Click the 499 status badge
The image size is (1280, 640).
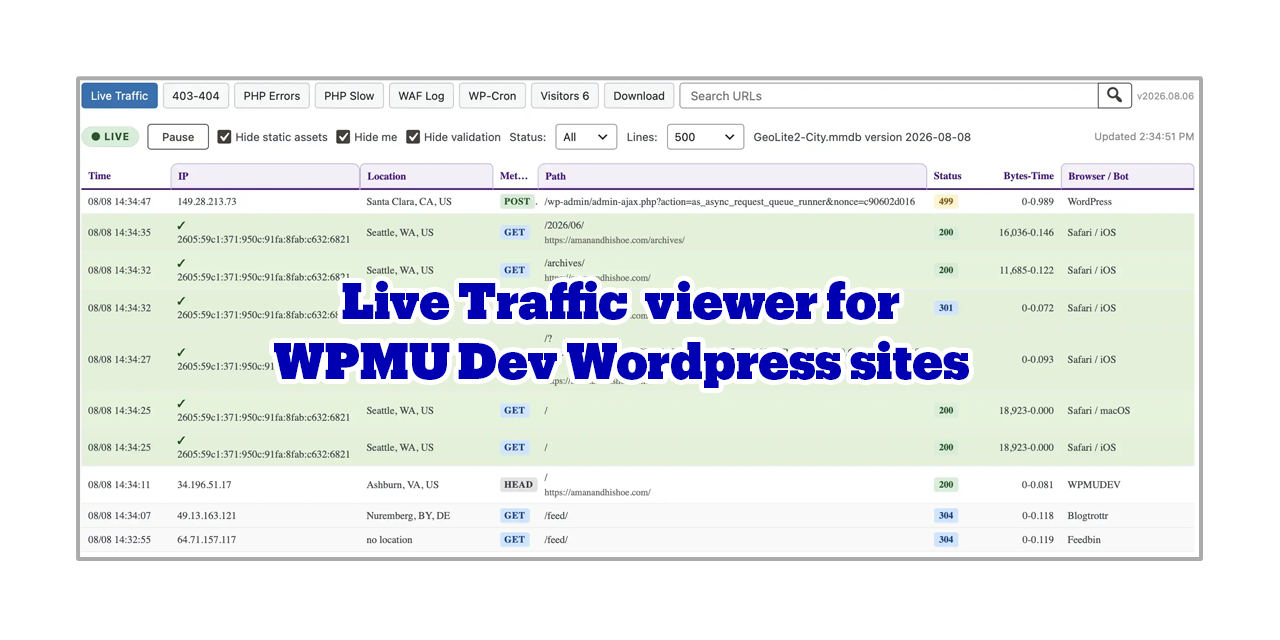(946, 201)
